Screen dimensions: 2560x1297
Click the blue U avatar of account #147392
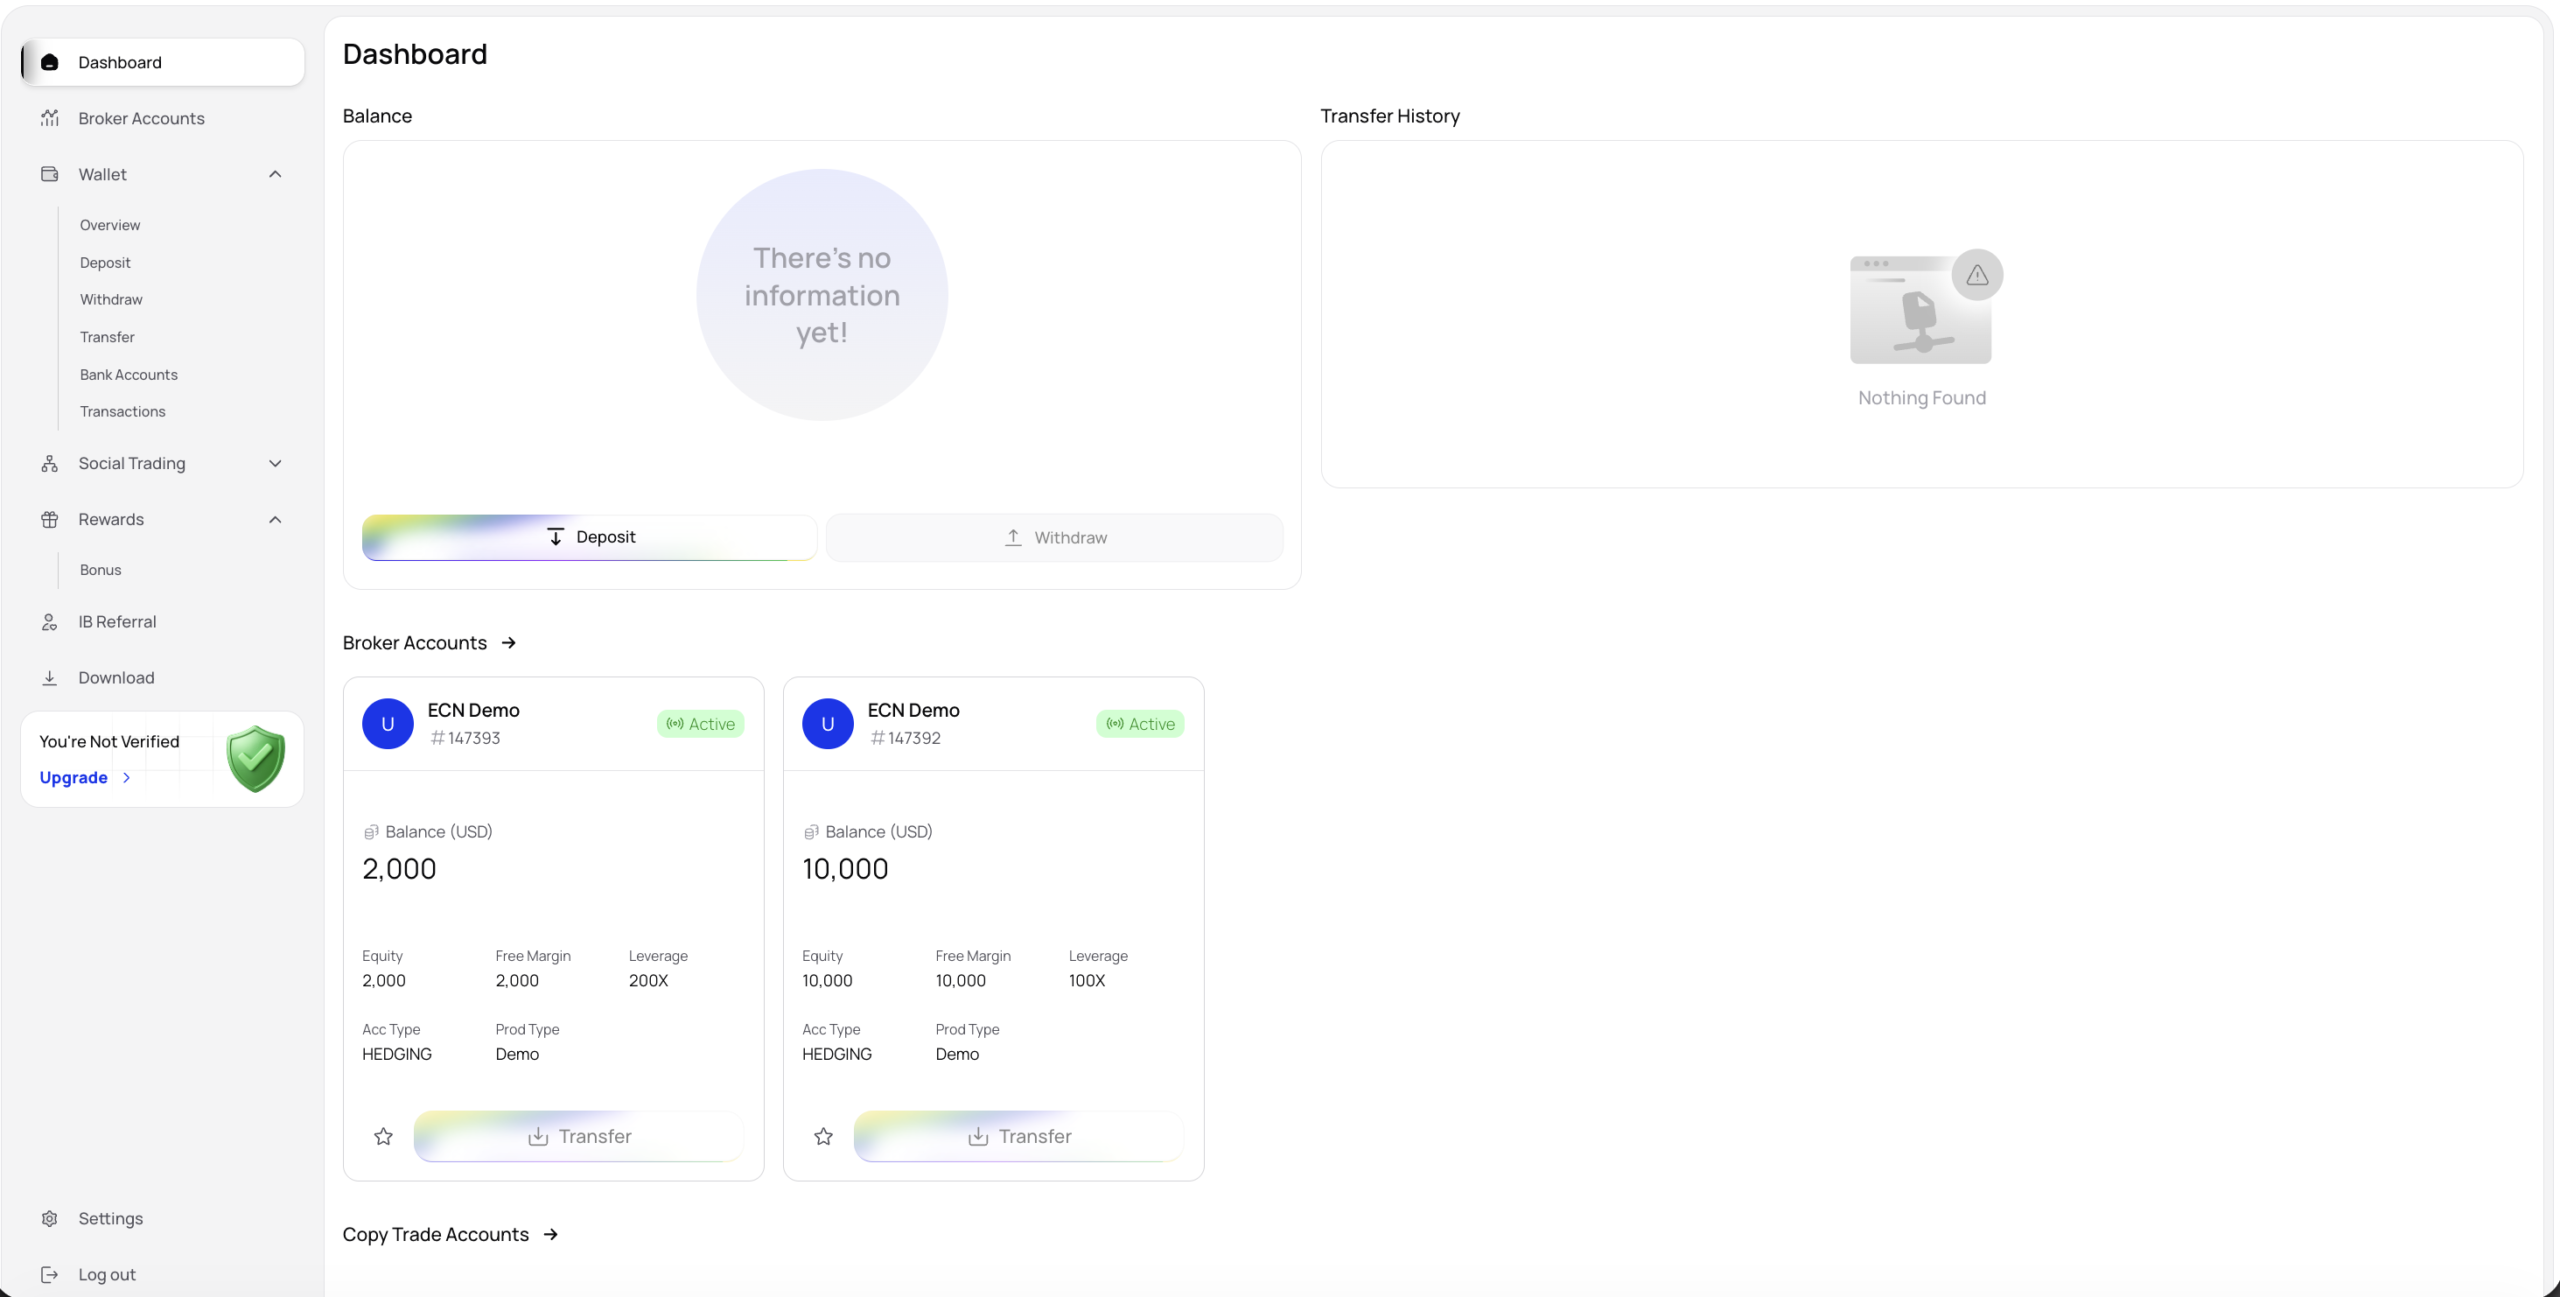(828, 724)
